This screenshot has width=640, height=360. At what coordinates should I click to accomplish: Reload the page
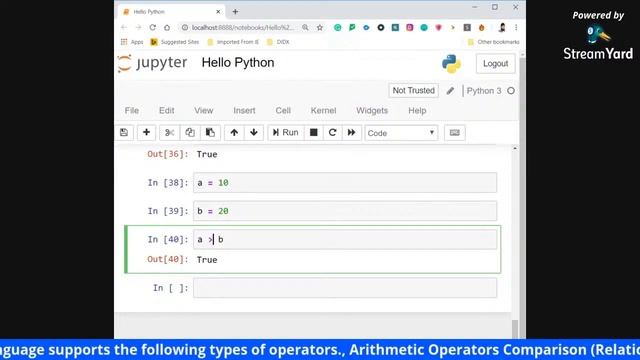point(153,27)
